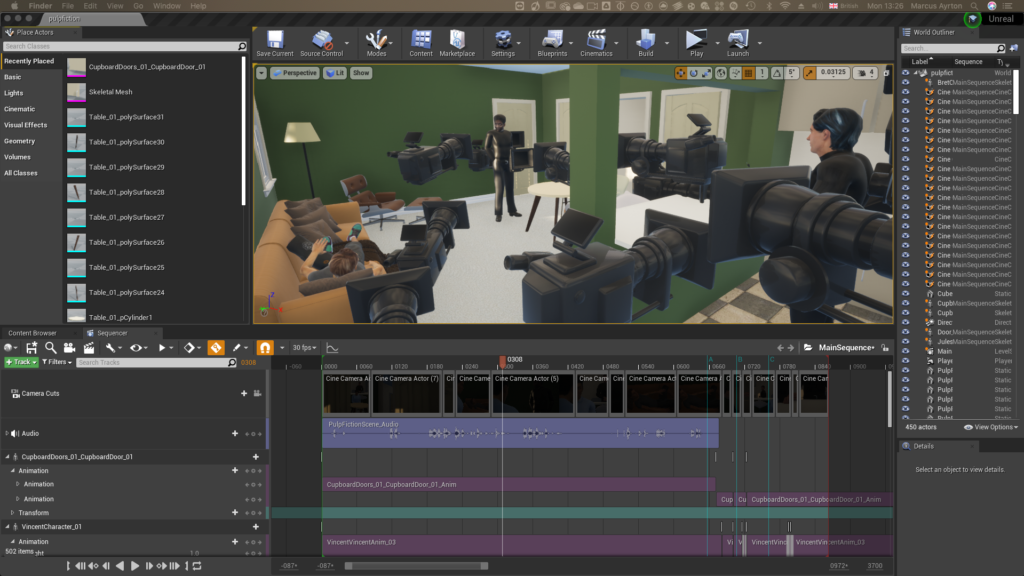Click Sequencer create camera icon

pos(69,348)
